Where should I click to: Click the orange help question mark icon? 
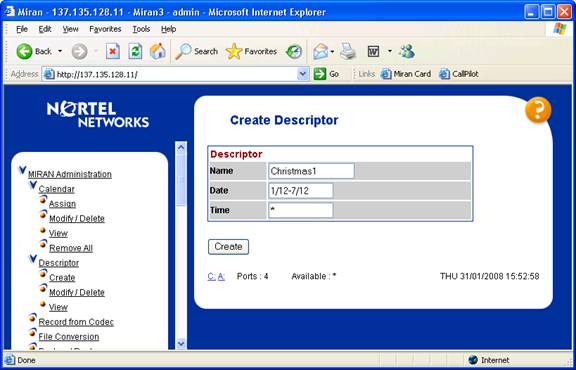[x=538, y=110]
